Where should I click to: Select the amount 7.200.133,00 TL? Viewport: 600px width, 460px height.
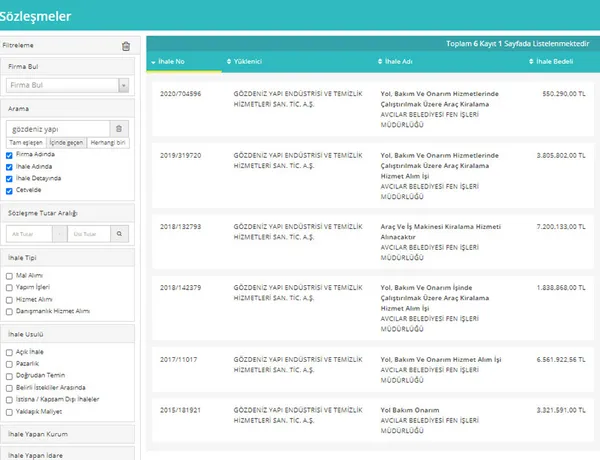(561, 227)
